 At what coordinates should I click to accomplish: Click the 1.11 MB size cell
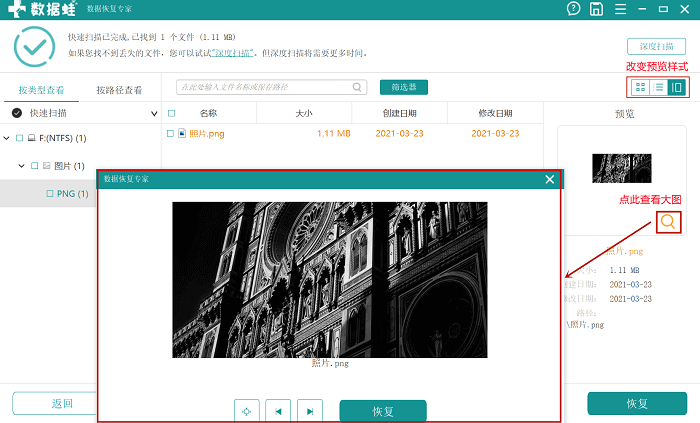(x=333, y=133)
